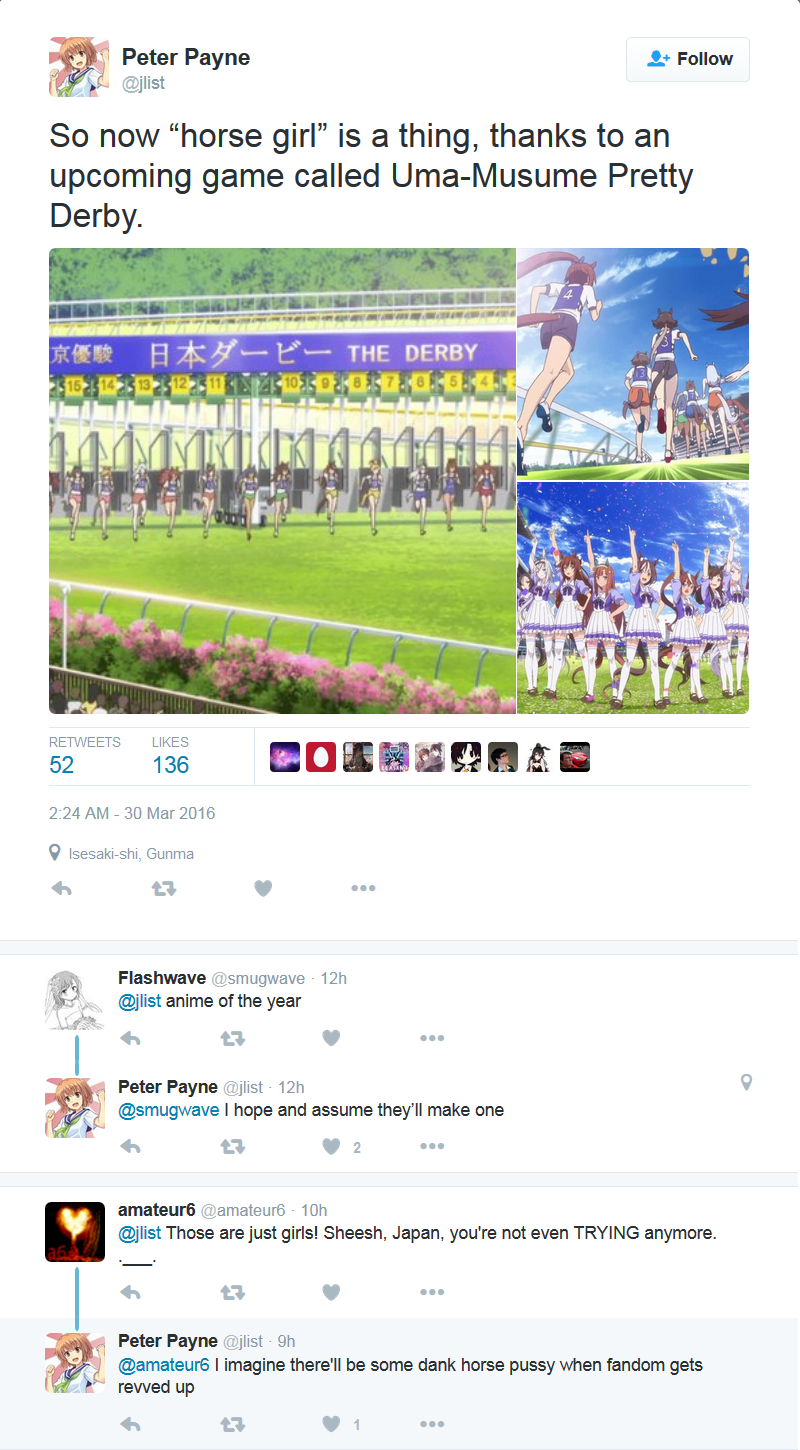Image resolution: width=800 pixels, height=1450 pixels.
Task: Retweet Flashwave's reply
Action: point(232,1038)
